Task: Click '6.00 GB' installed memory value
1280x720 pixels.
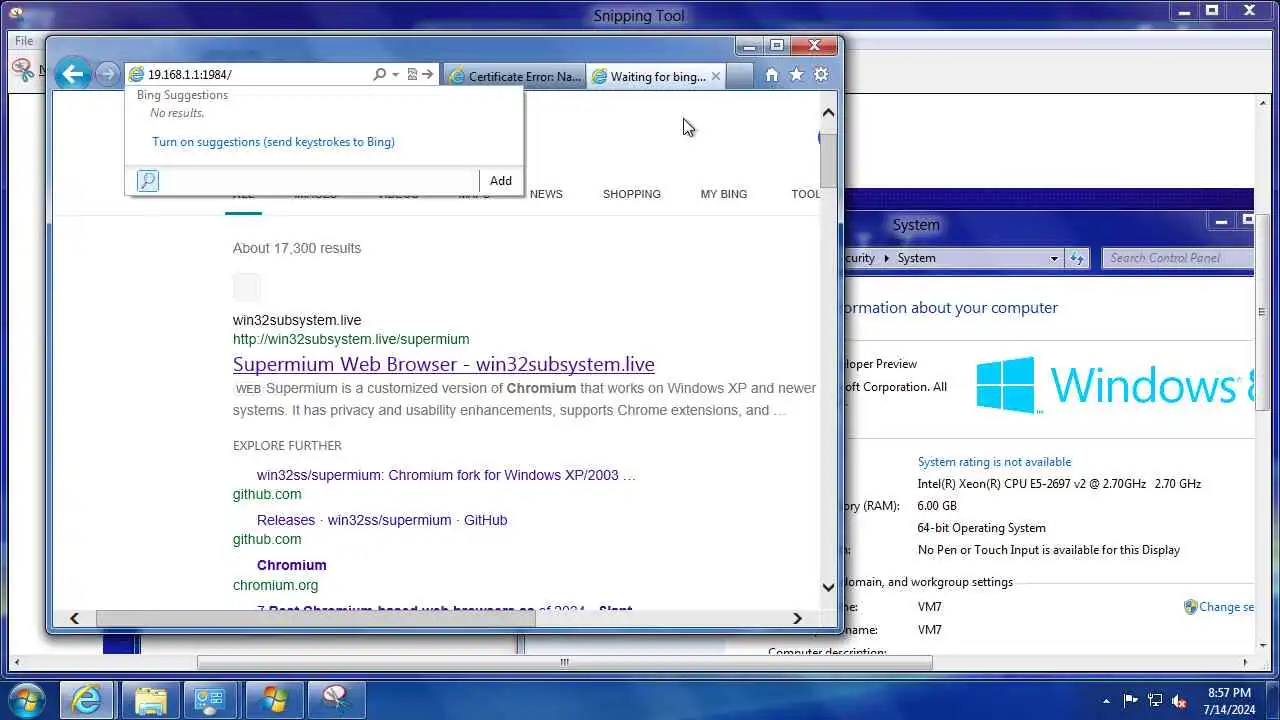Action: tap(937, 506)
